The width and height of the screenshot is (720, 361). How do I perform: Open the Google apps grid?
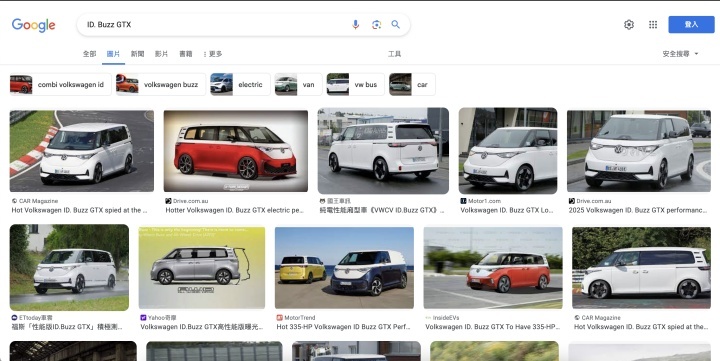pyautogui.click(x=652, y=25)
